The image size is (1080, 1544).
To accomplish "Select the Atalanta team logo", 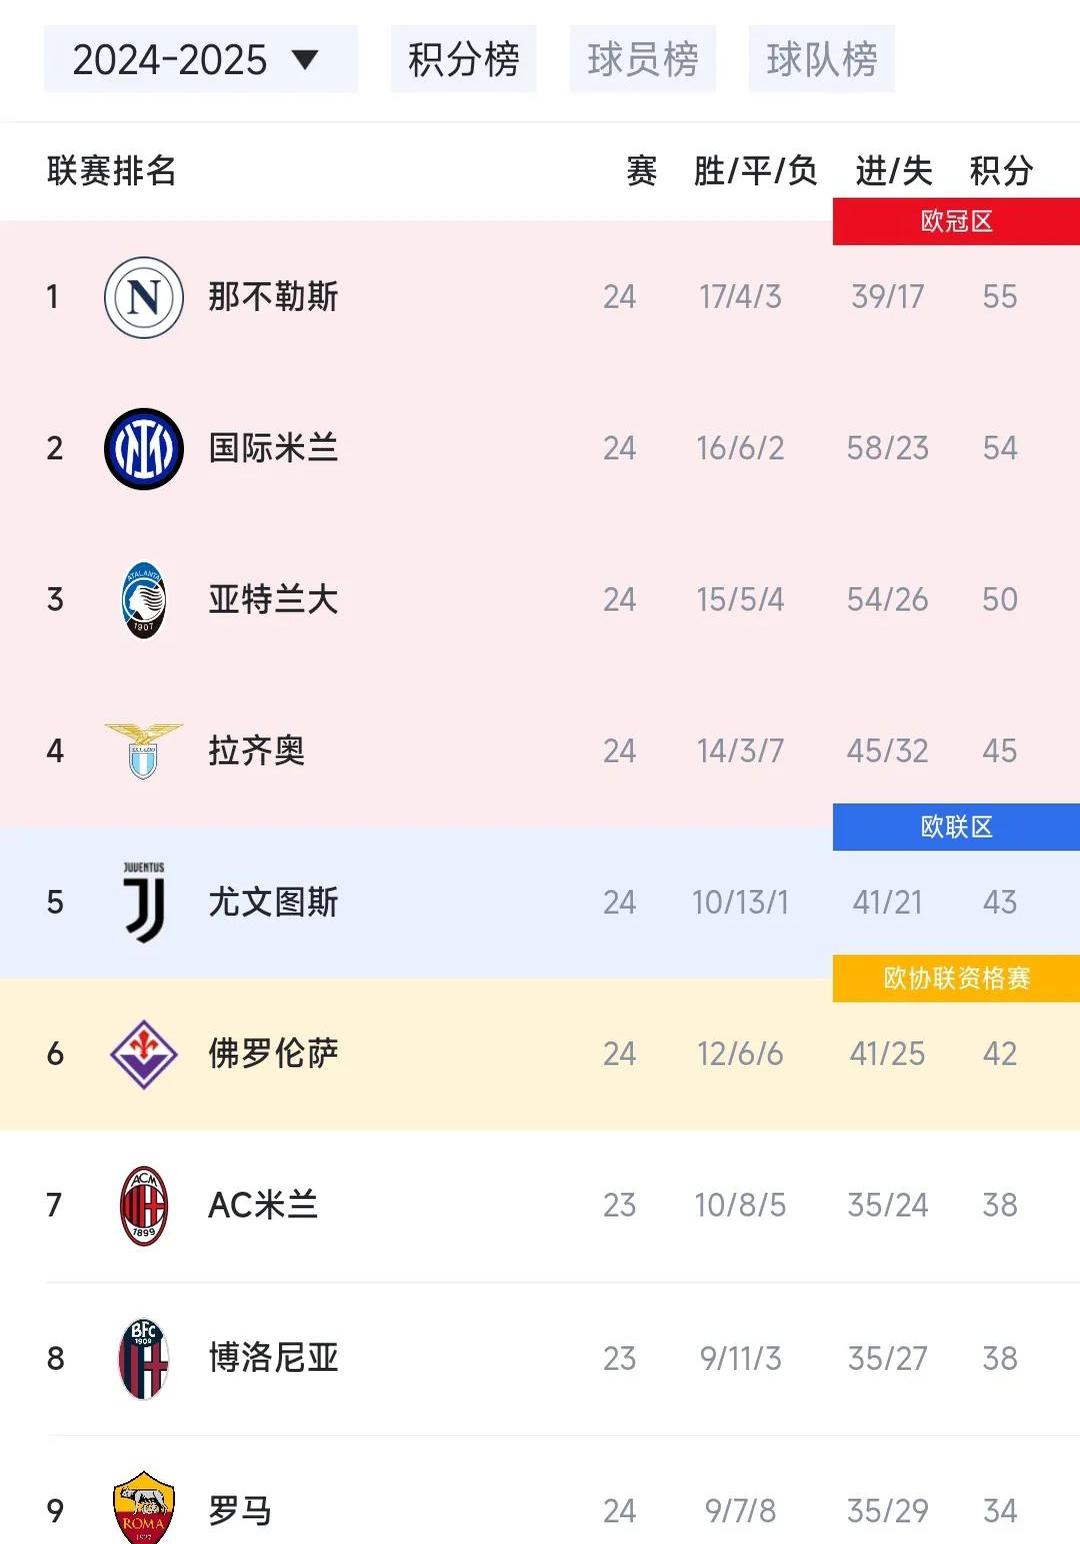I will (x=143, y=599).
